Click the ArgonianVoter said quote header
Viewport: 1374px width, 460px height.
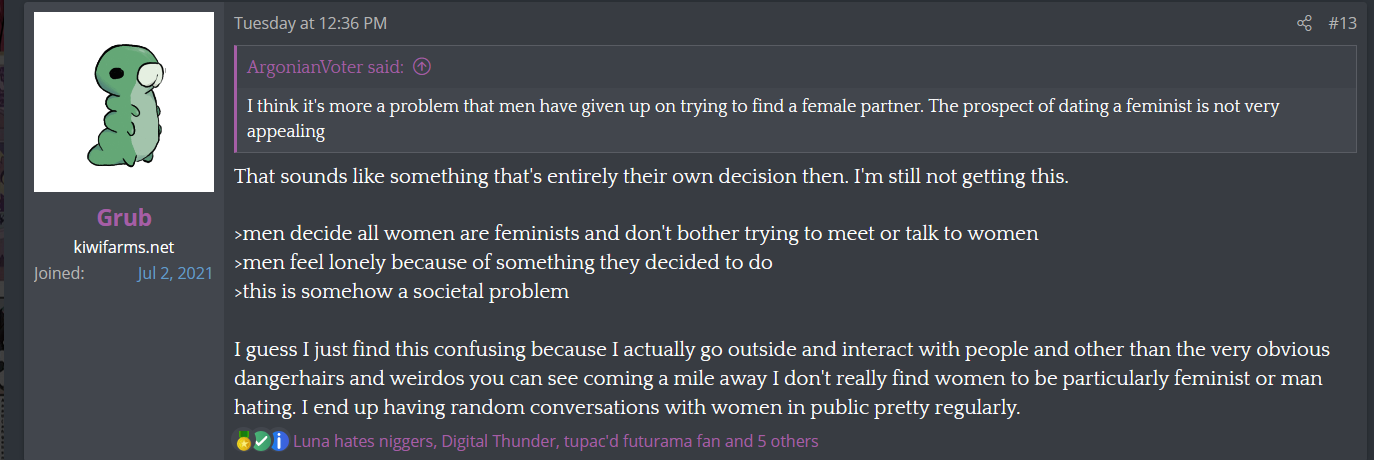(x=325, y=67)
